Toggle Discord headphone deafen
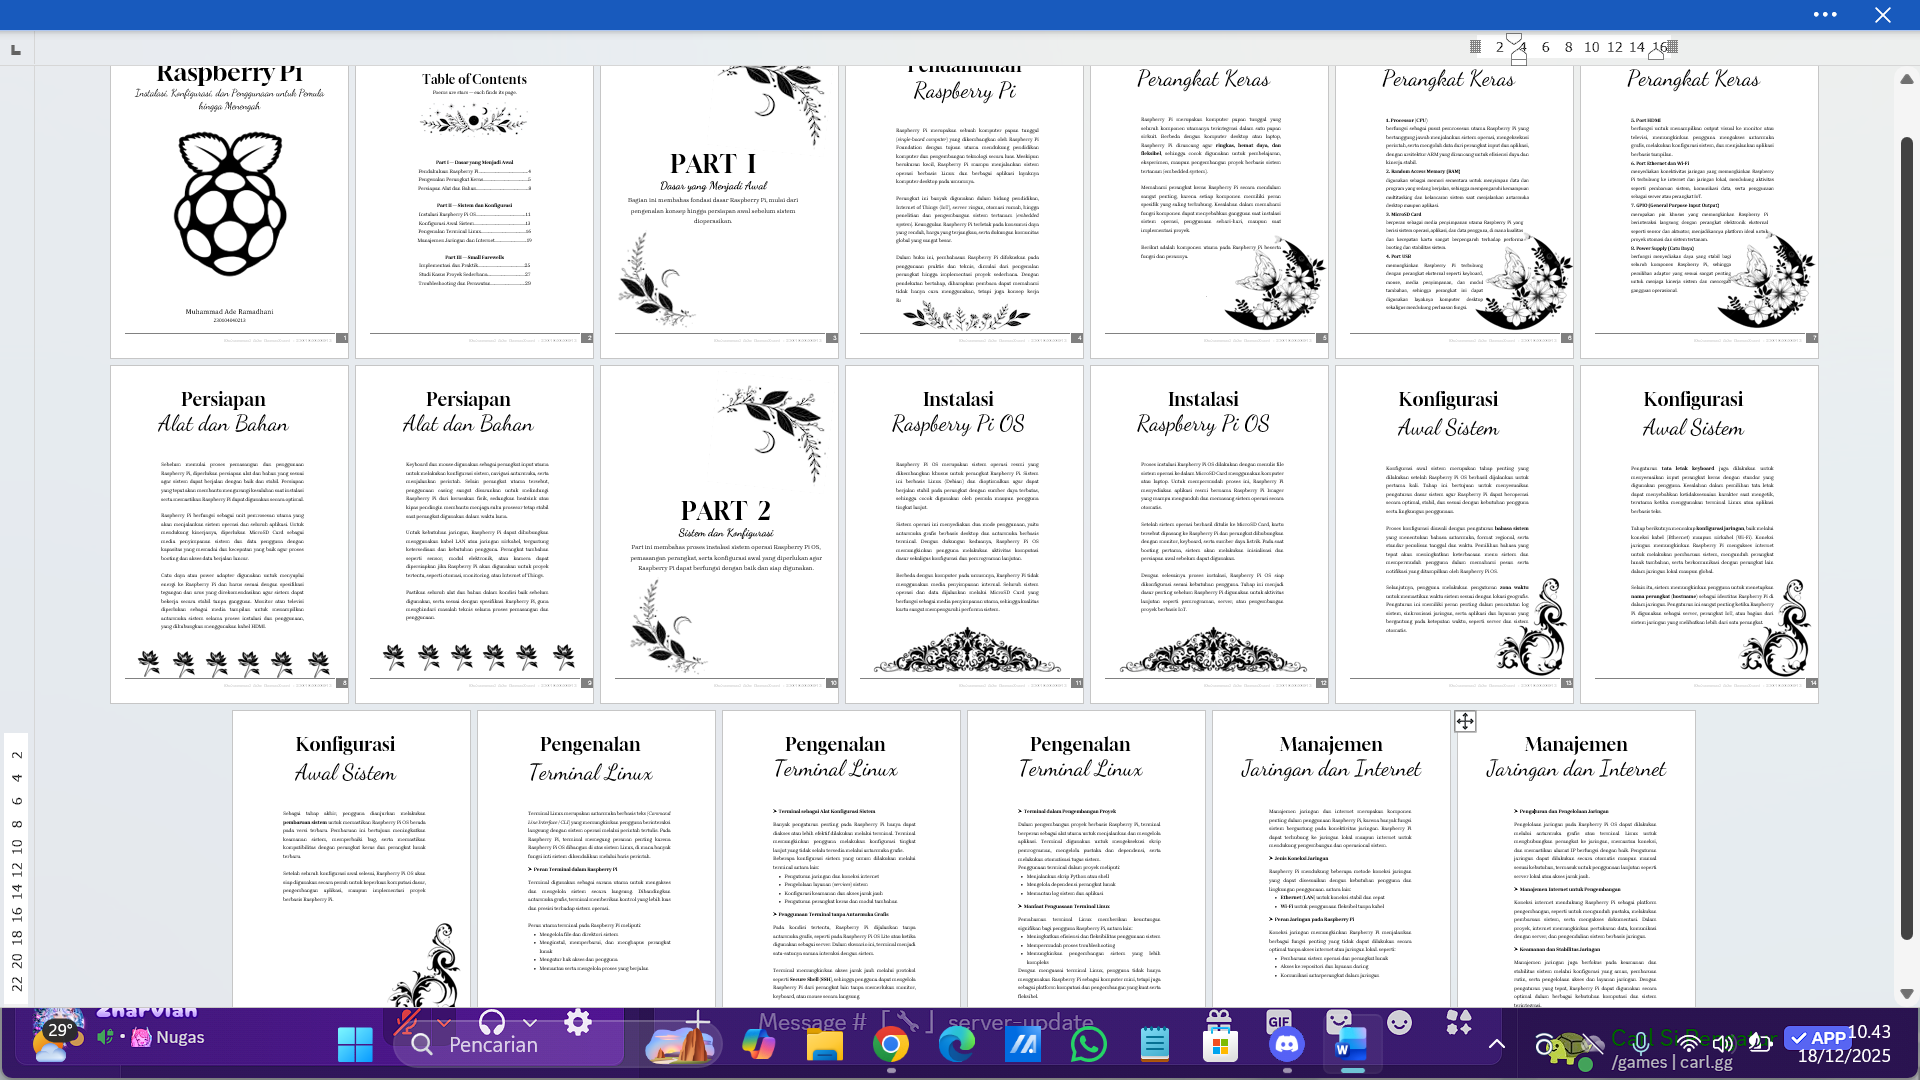 492,1022
